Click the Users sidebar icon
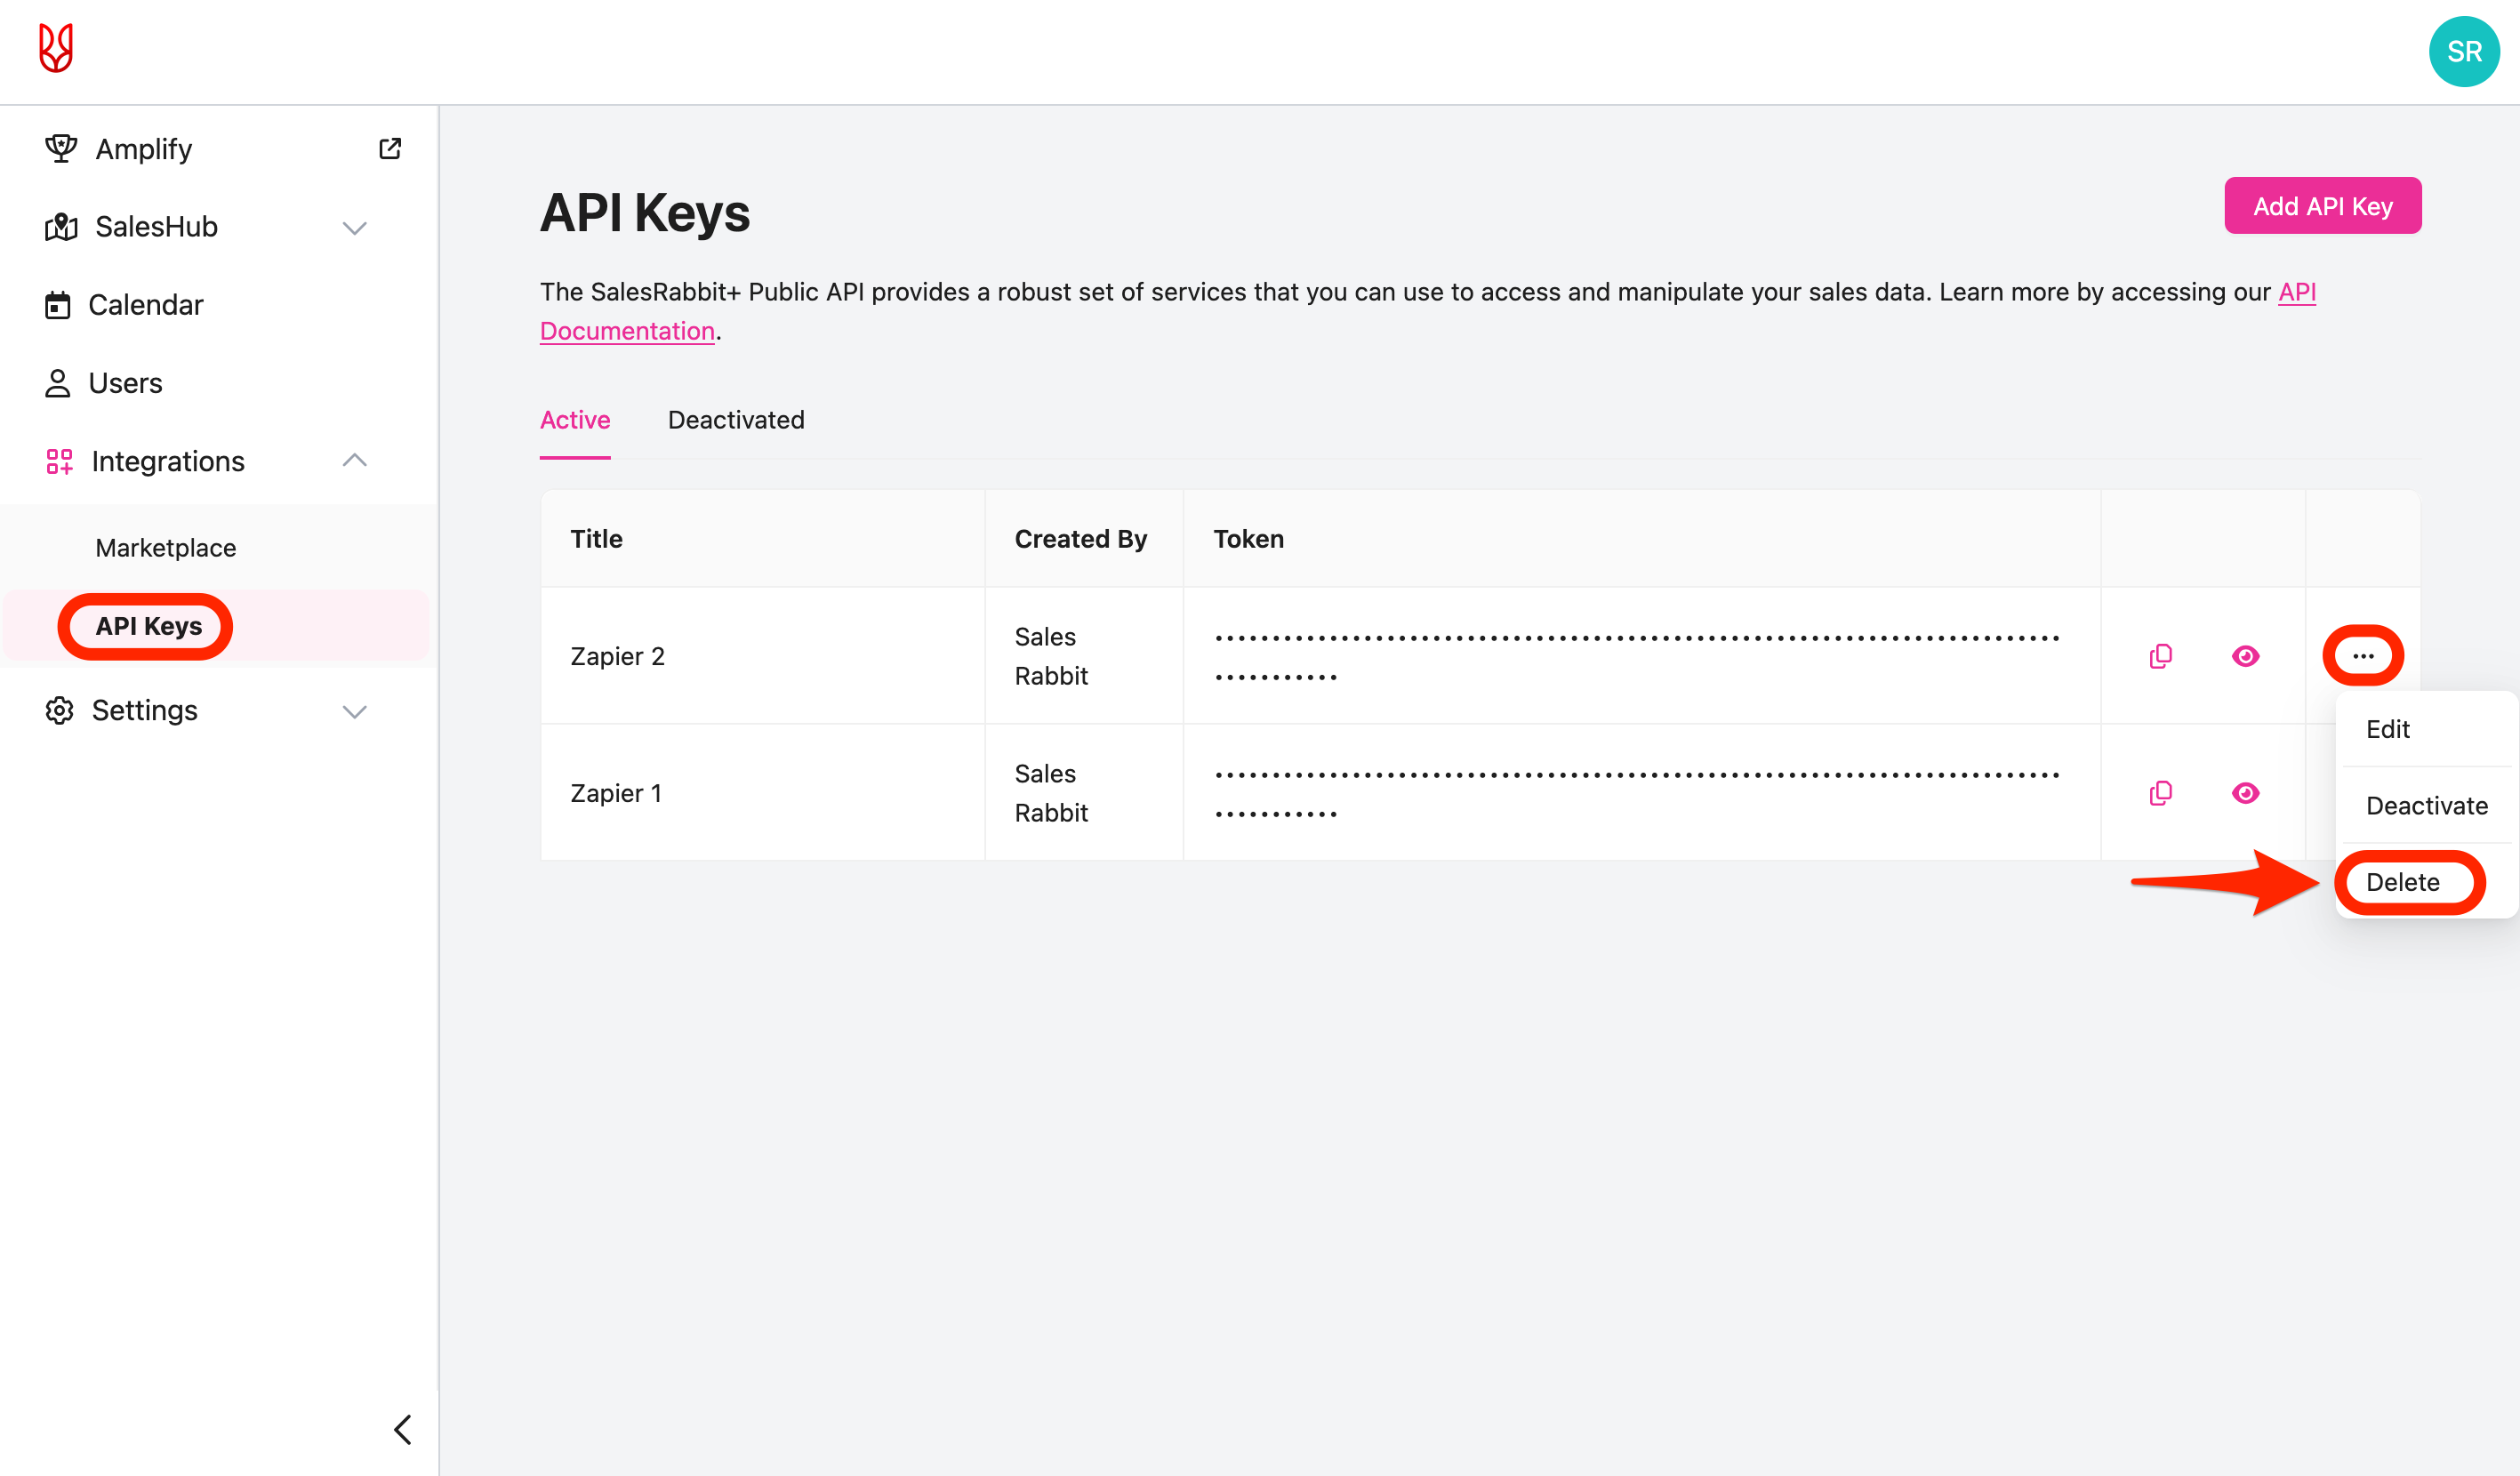Image resolution: width=2520 pixels, height=1476 pixels. coord(58,383)
